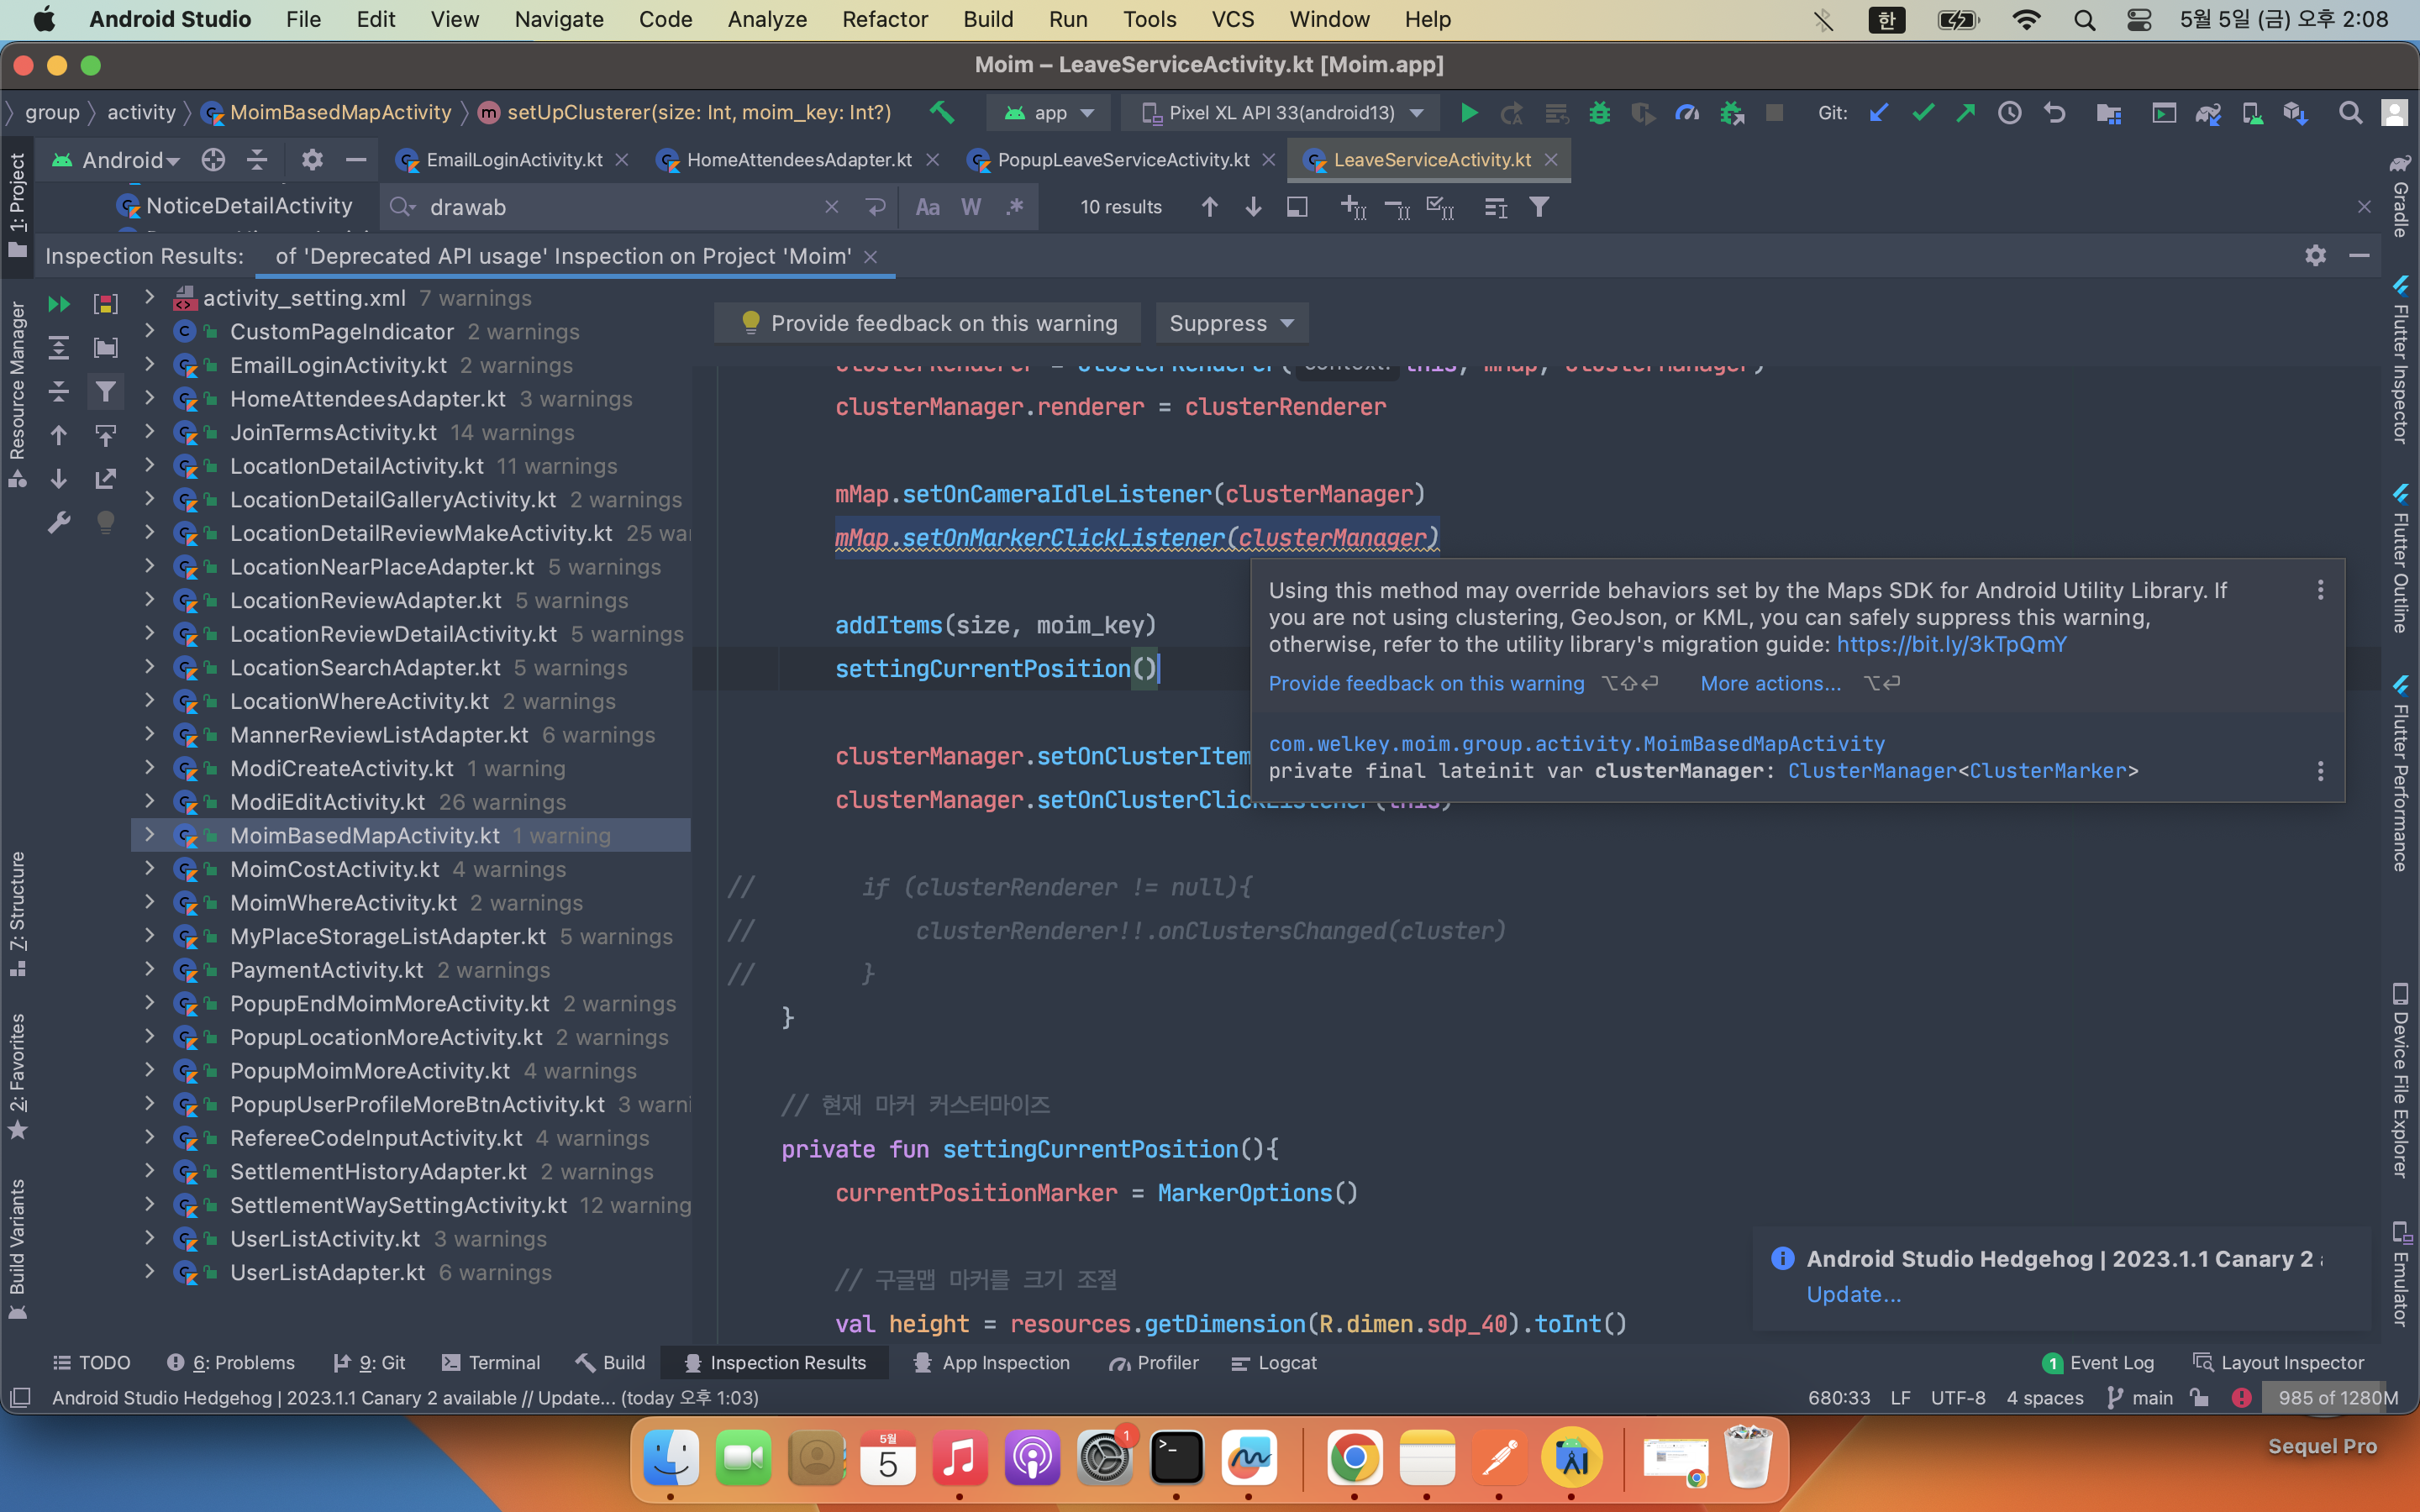Click the Make Project hammer icon
The width and height of the screenshot is (2420, 1512).
tap(941, 113)
